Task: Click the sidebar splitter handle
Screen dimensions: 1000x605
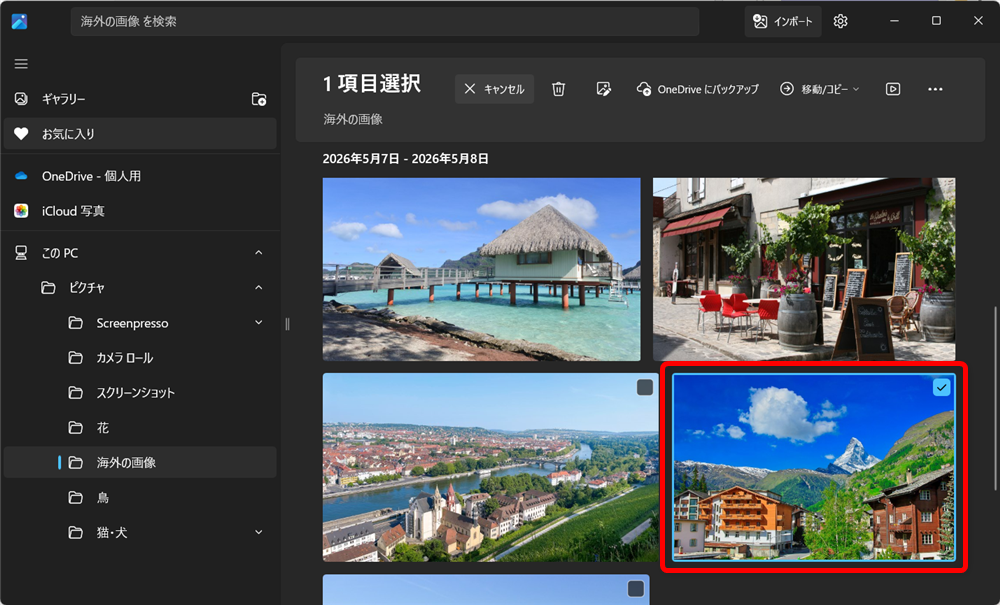Action: click(287, 324)
